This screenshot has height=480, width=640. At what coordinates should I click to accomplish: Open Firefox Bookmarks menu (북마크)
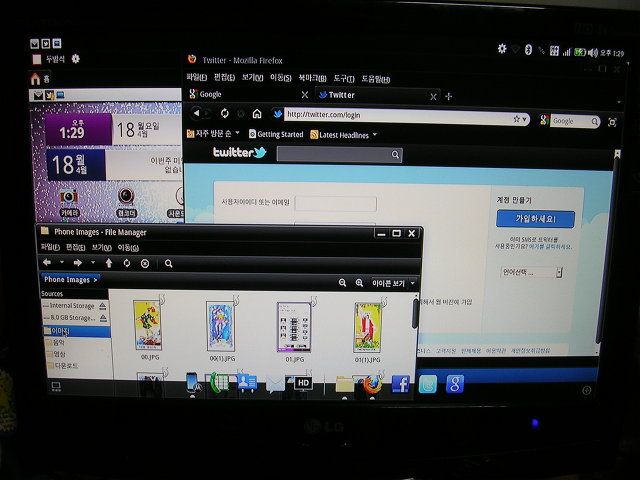[x=312, y=78]
